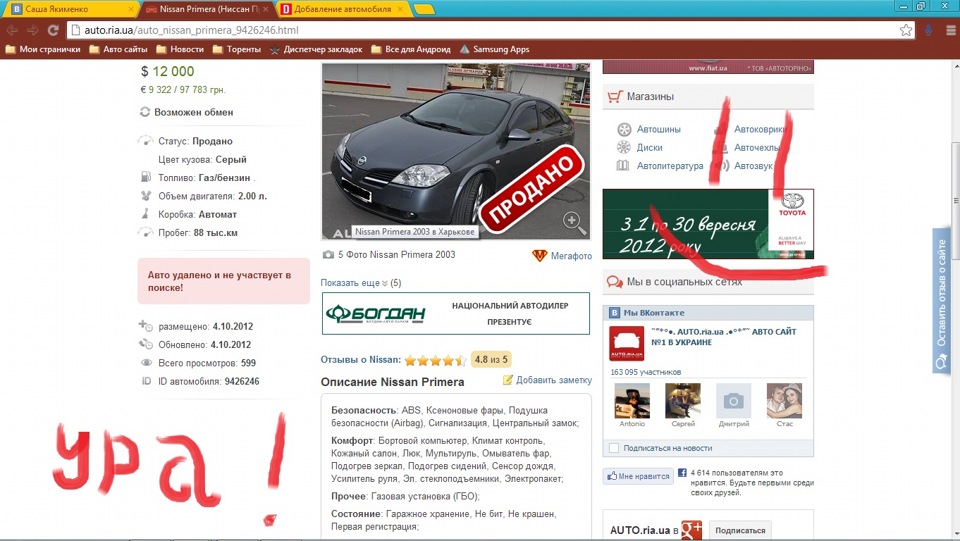The height and width of the screenshot is (541, 960).
Task: Click the Nissan star rating stars
Action: [435, 360]
